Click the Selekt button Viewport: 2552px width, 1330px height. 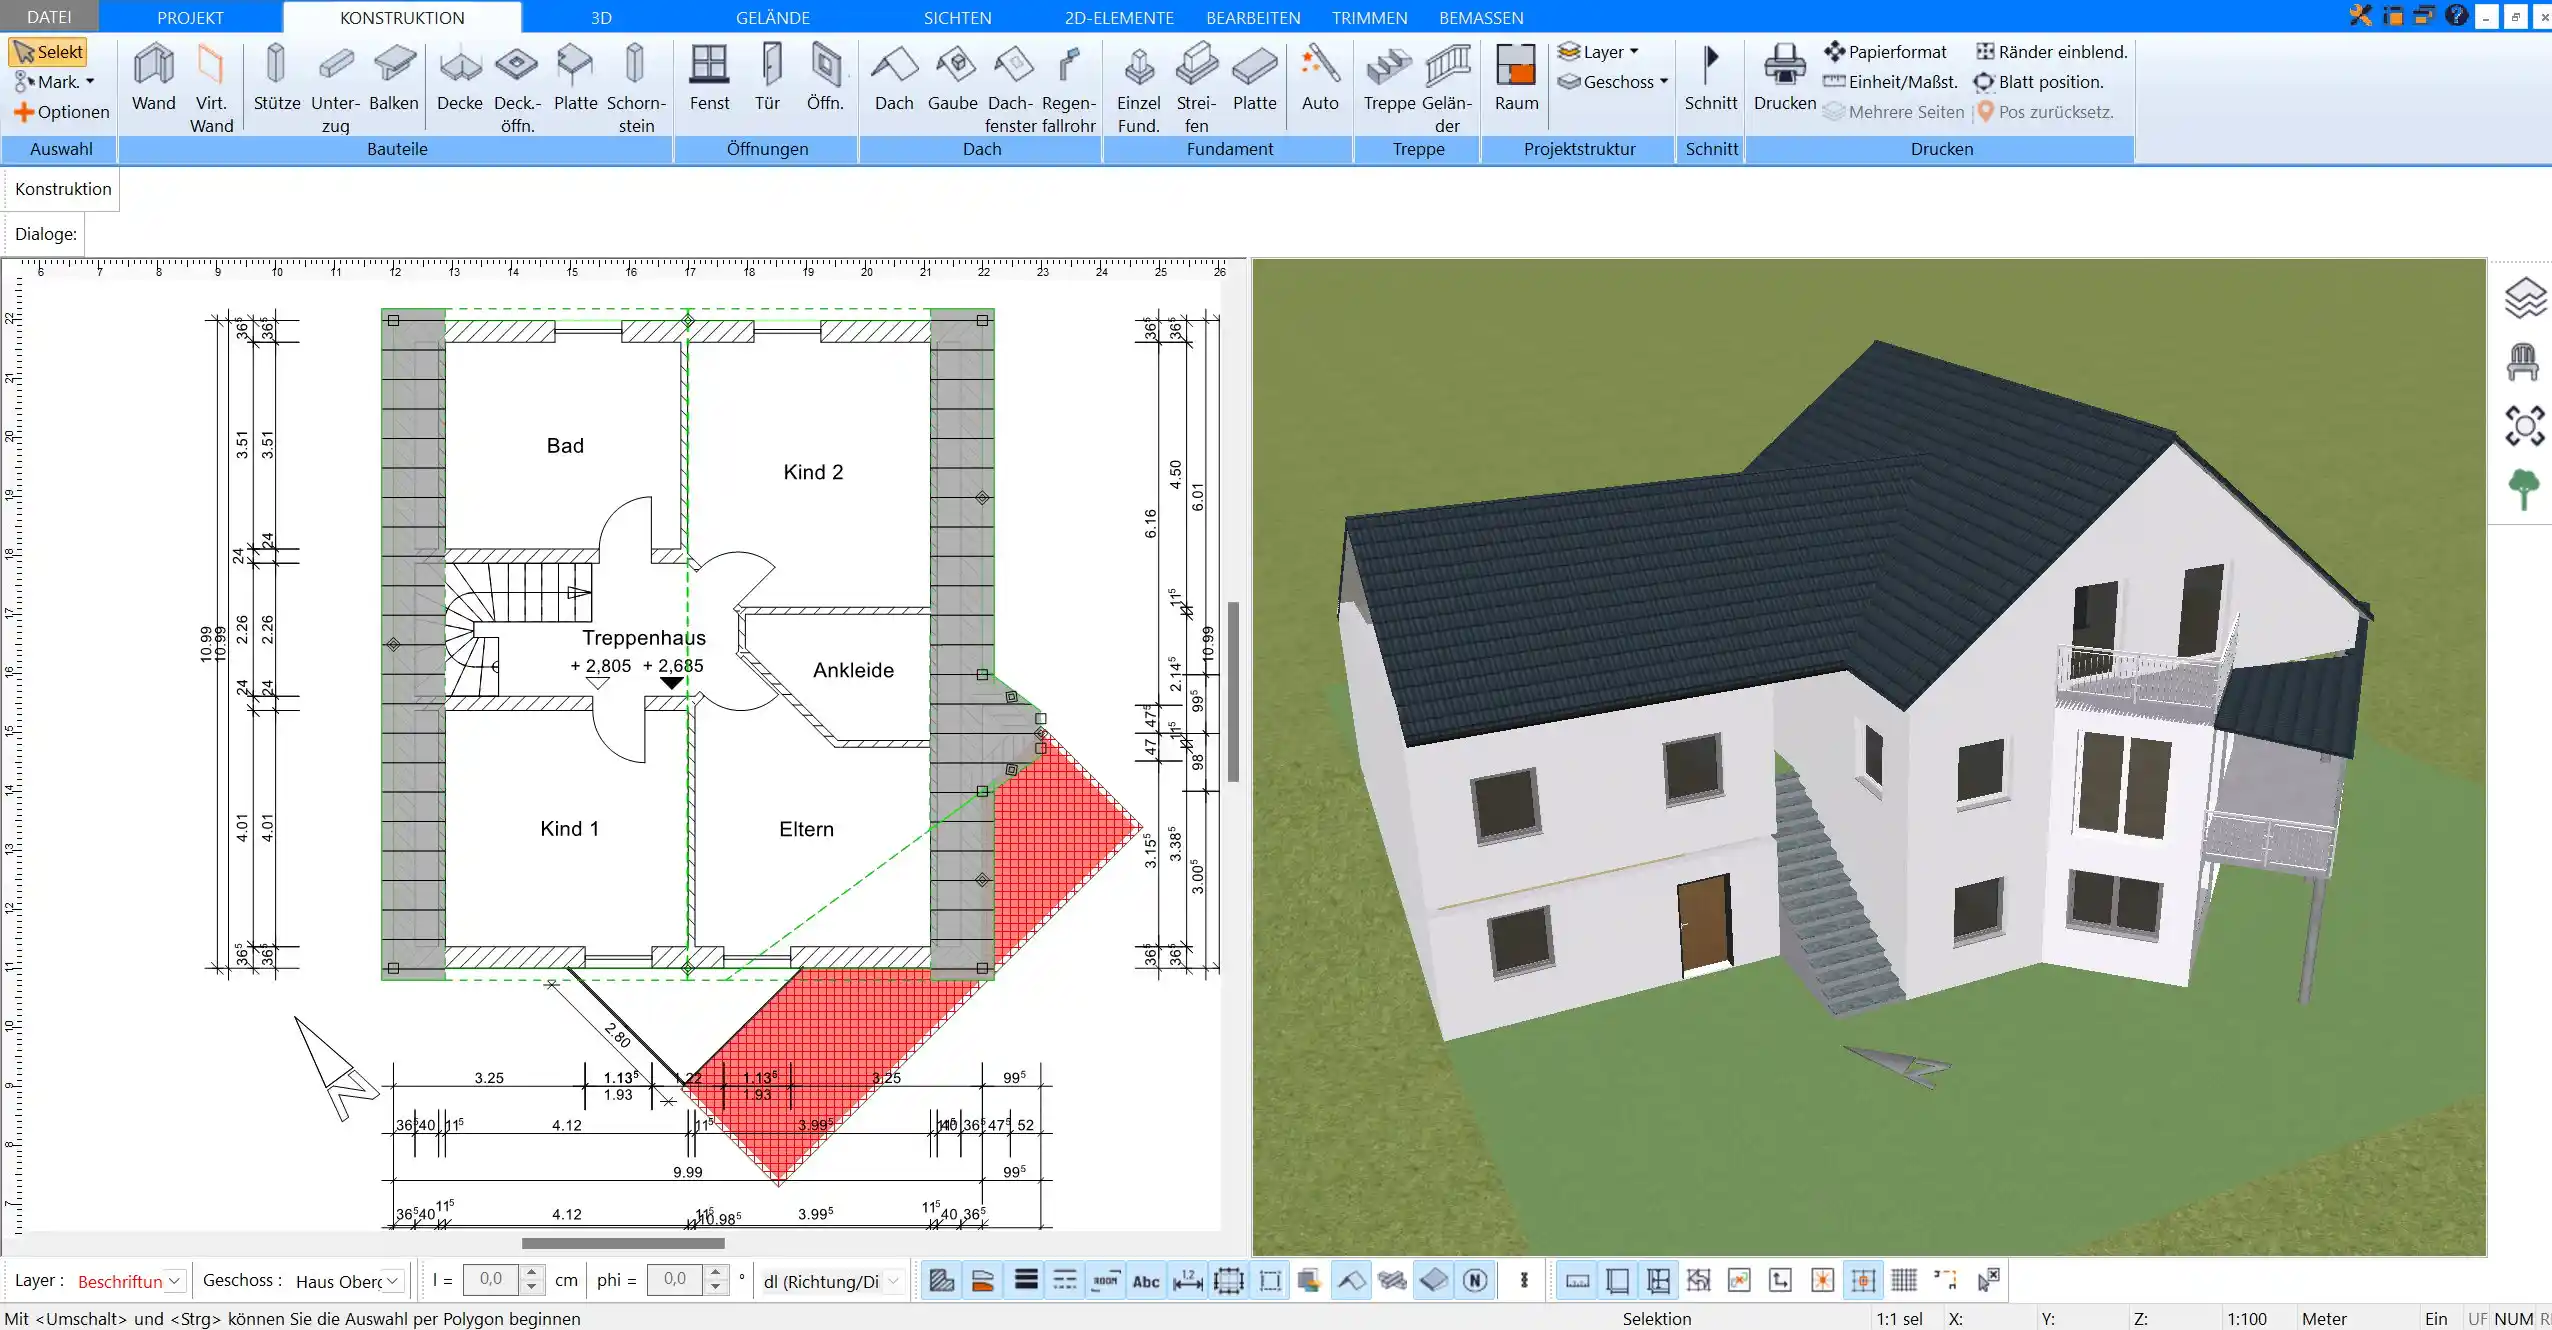[x=49, y=52]
